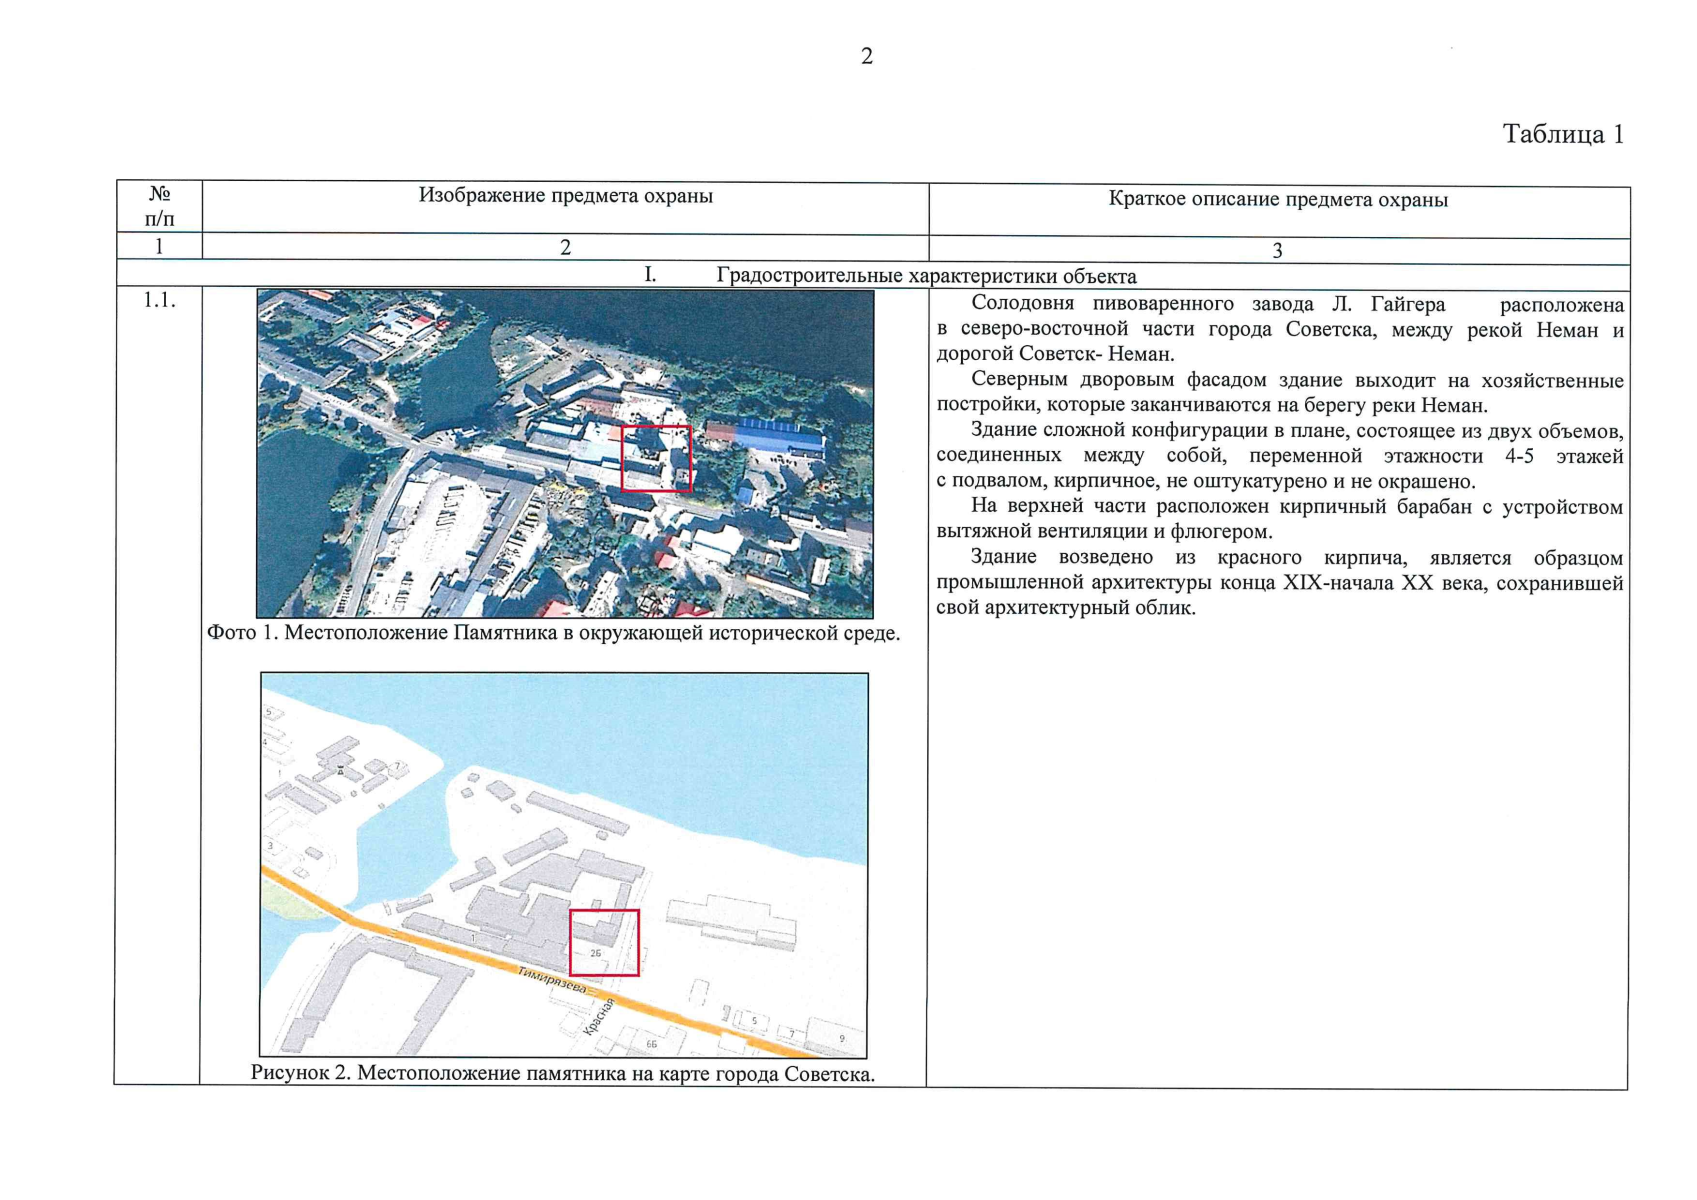The image size is (1697, 1200).
Task: Click 'Тимирязева' street label on map
Action: click(551, 980)
